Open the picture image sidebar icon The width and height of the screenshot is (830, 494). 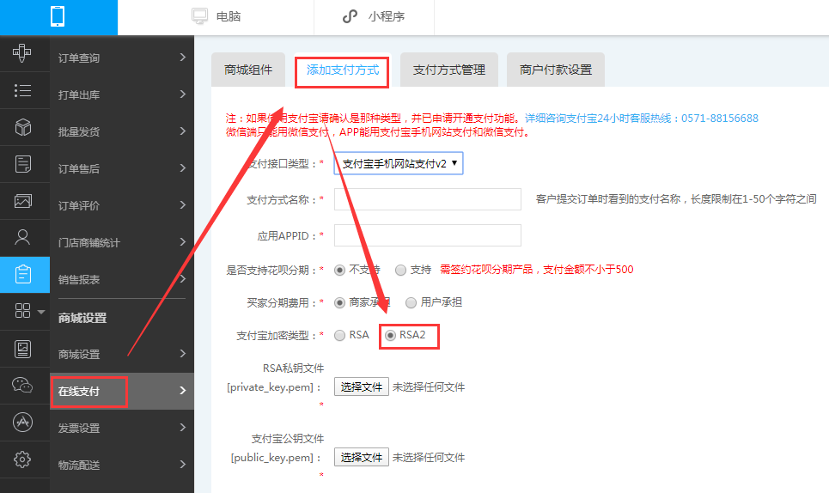23,201
